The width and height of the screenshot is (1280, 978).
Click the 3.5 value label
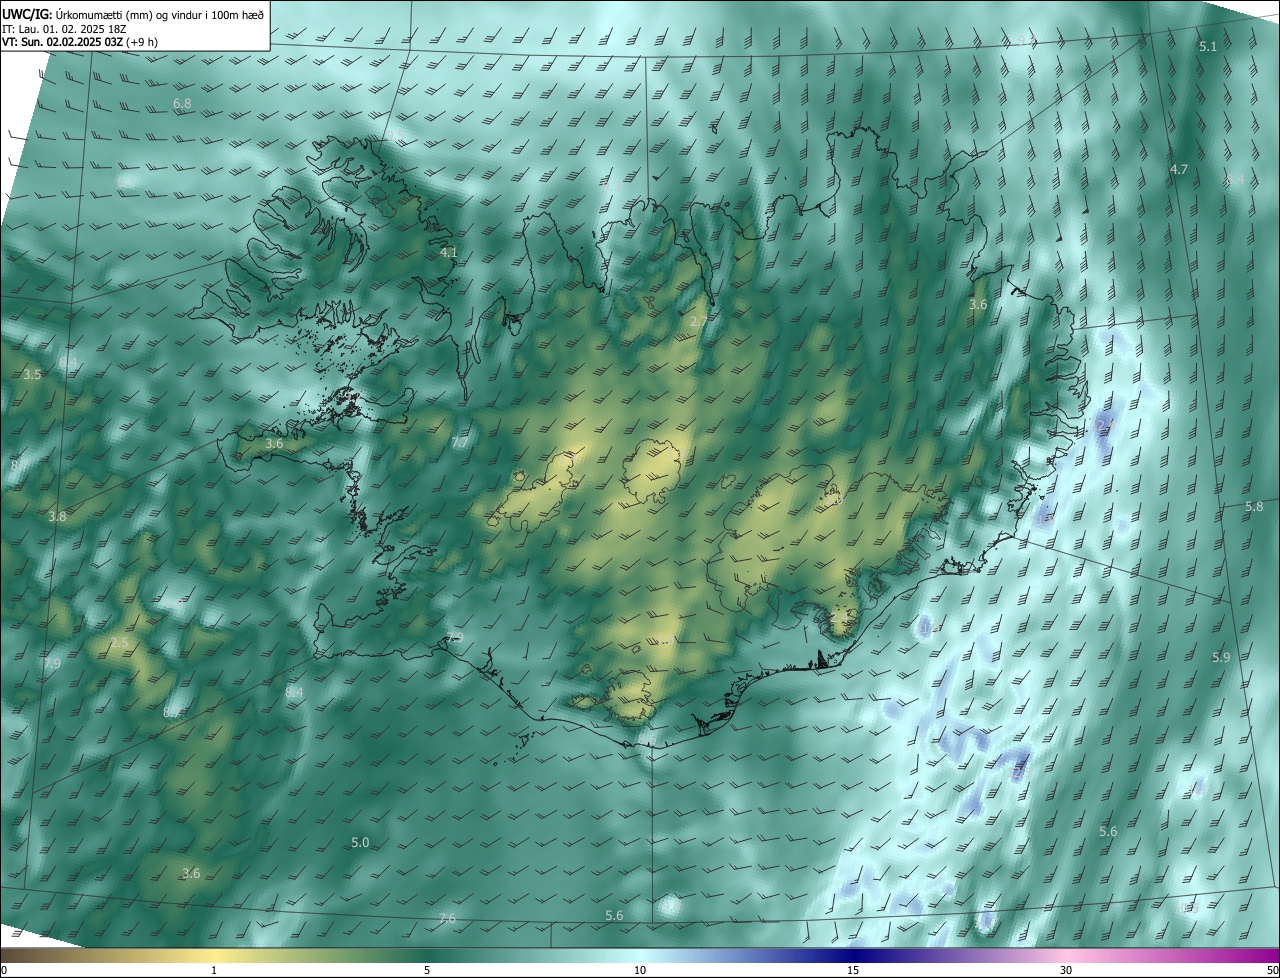[32, 375]
